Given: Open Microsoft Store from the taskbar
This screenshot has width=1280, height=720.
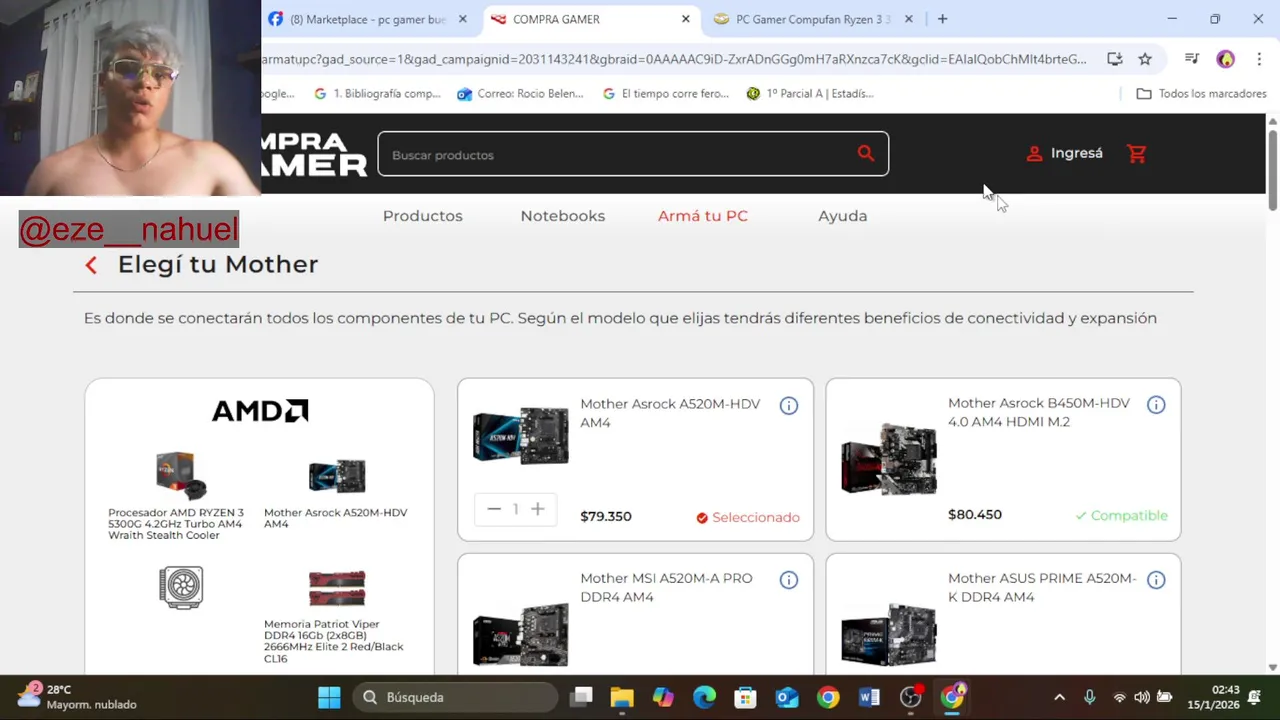Looking at the screenshot, I should (745, 697).
